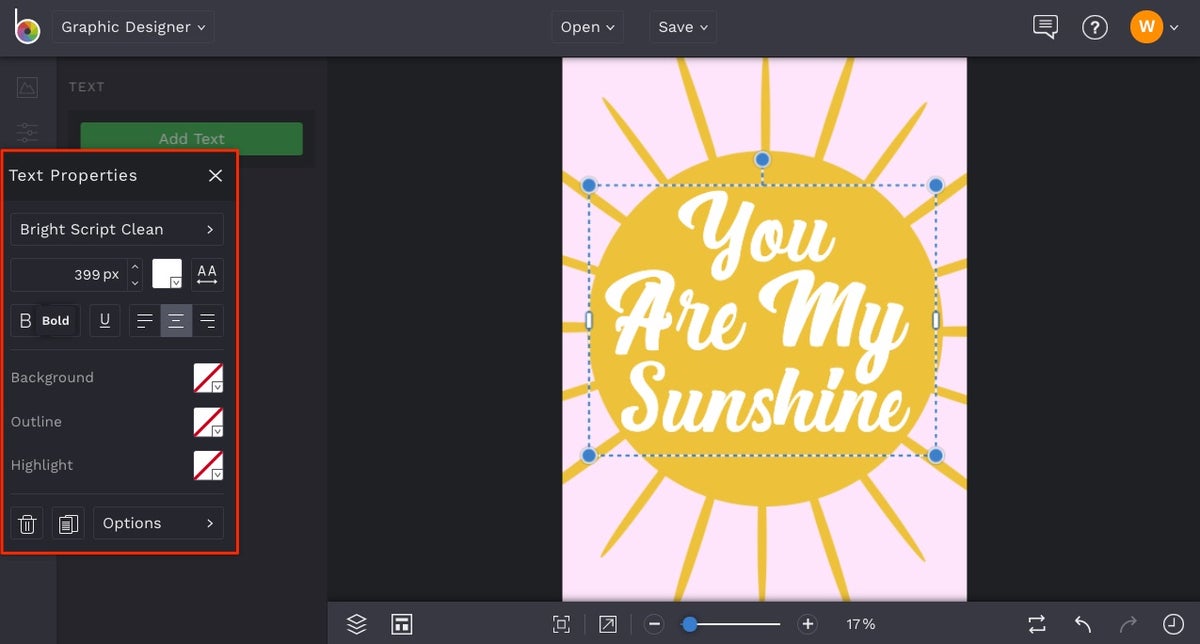This screenshot has height=644, width=1200.
Task: Click the delete text trash icon
Action: pyautogui.click(x=28, y=523)
